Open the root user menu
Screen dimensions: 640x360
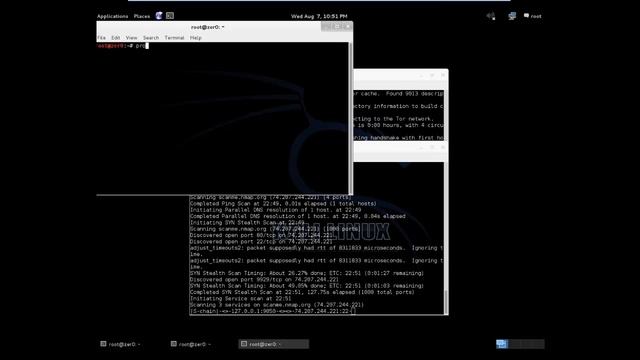(x=533, y=16)
